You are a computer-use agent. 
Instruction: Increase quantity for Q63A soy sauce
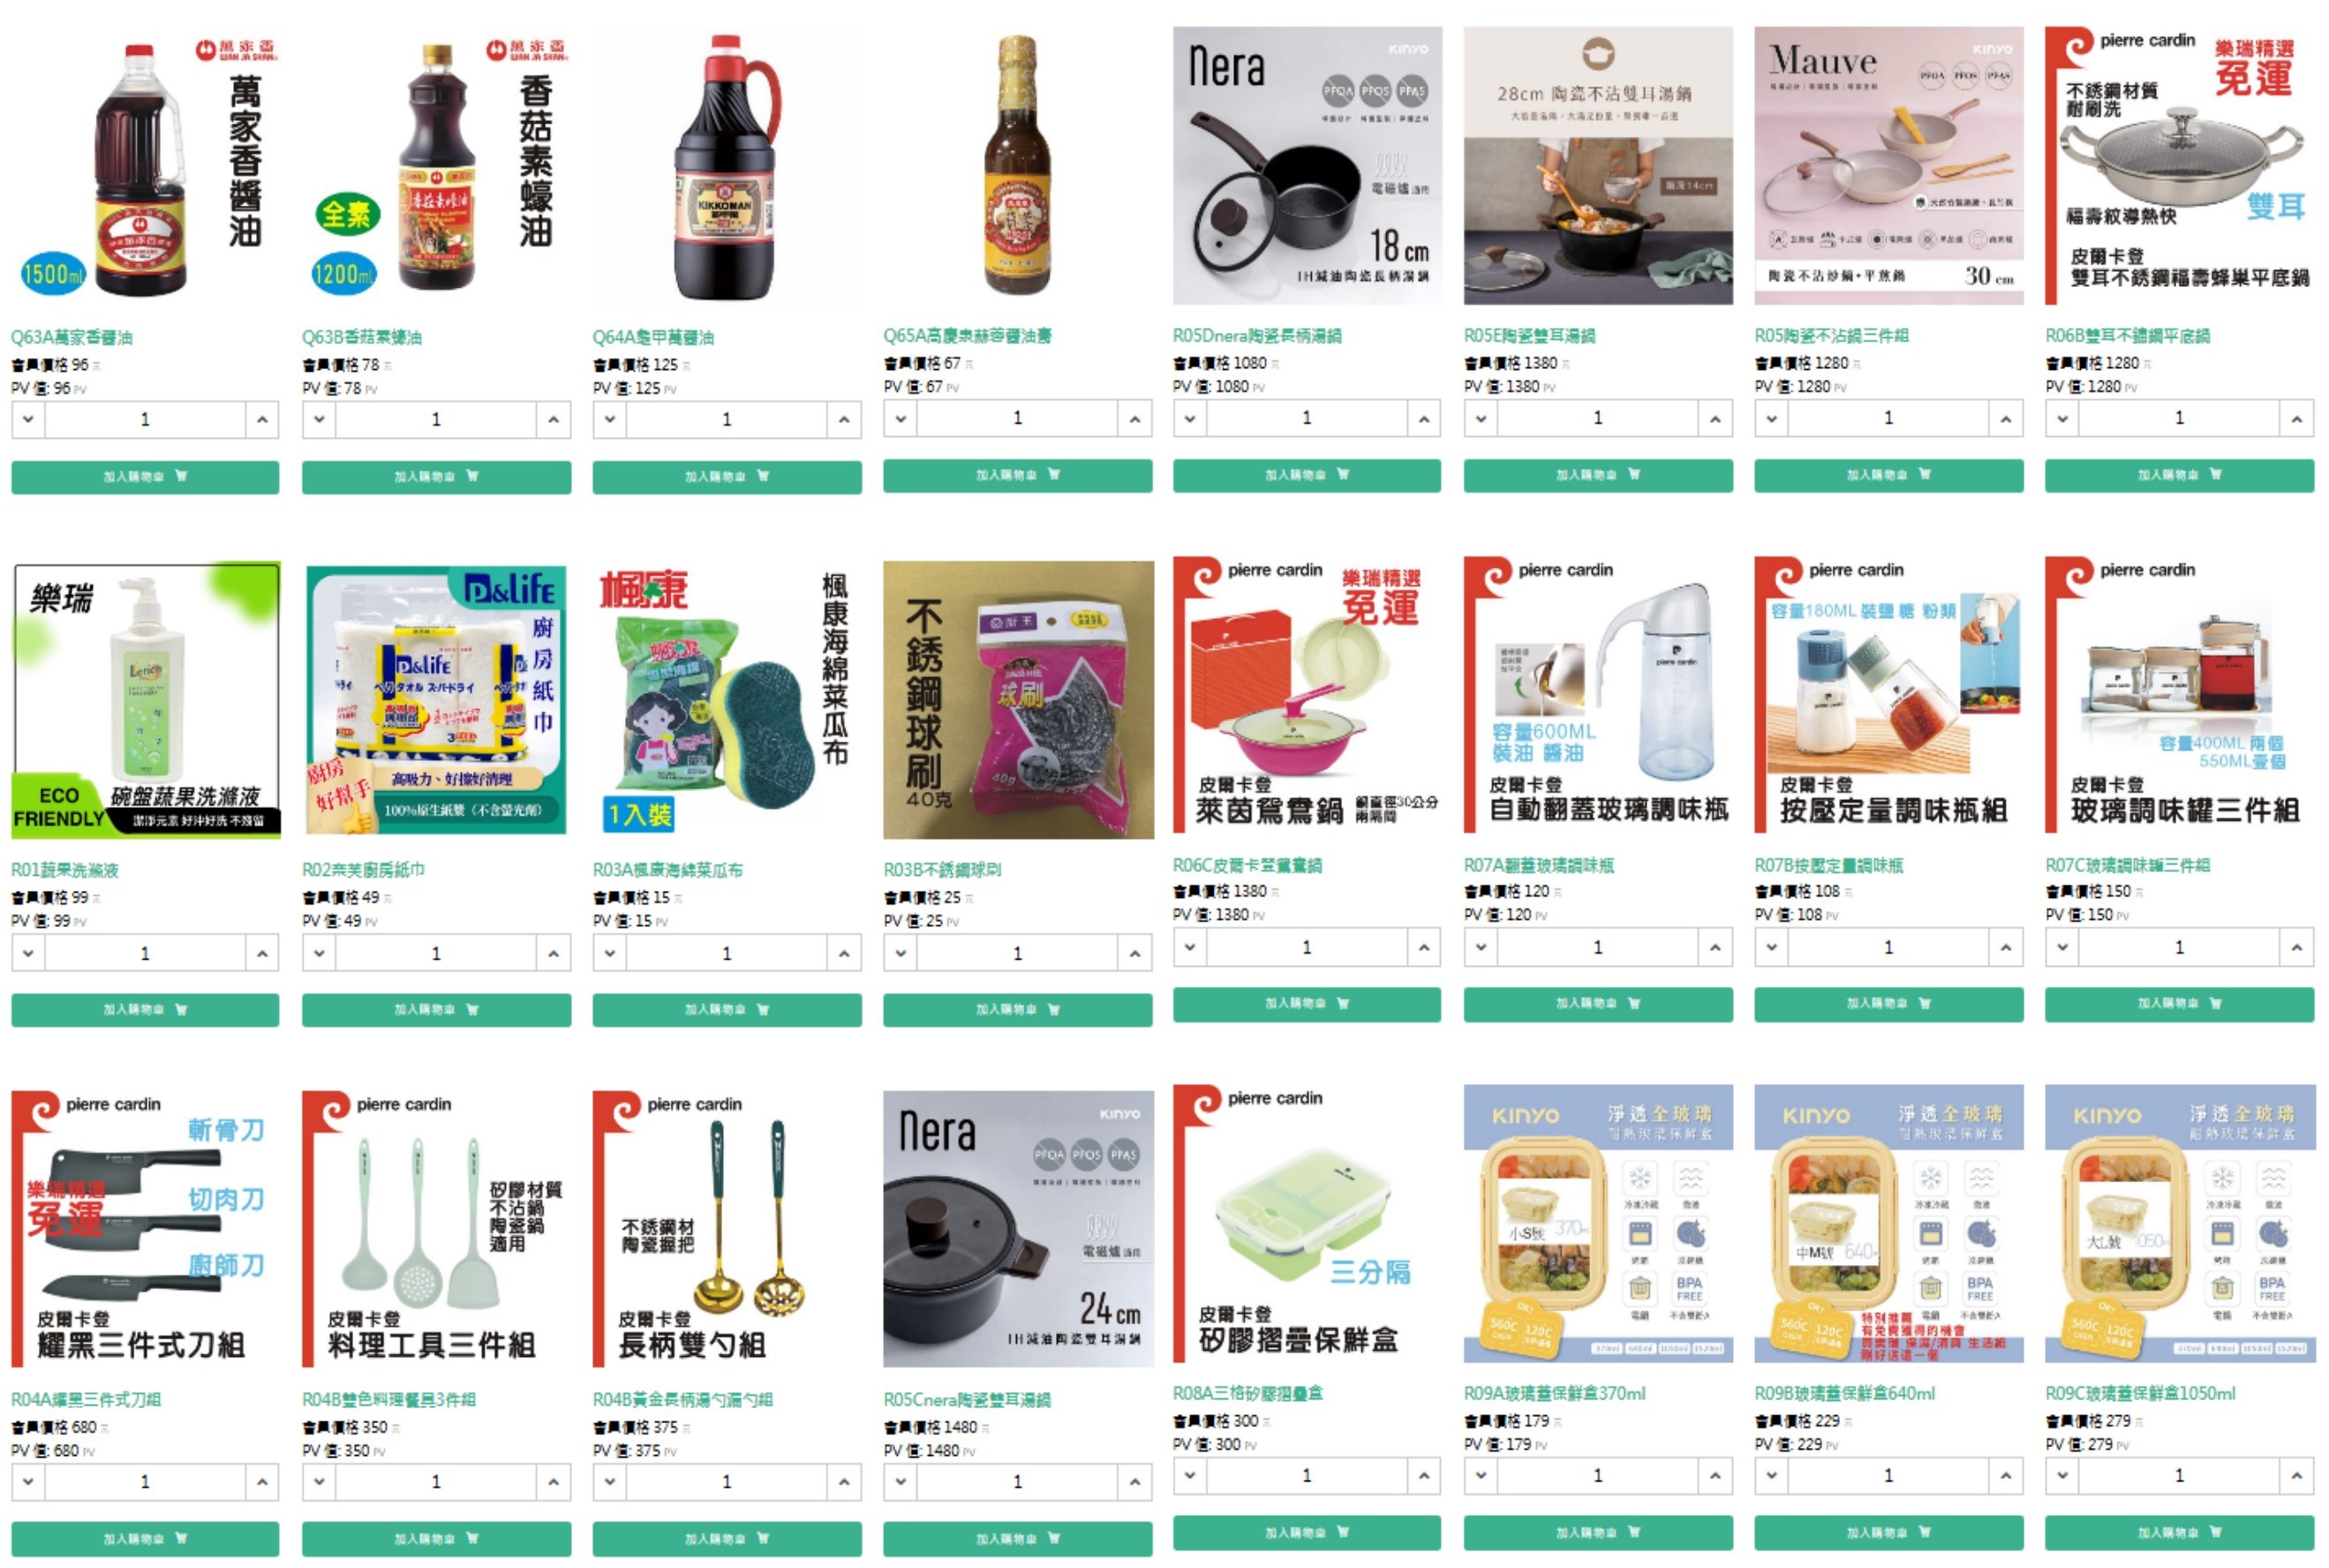click(262, 420)
